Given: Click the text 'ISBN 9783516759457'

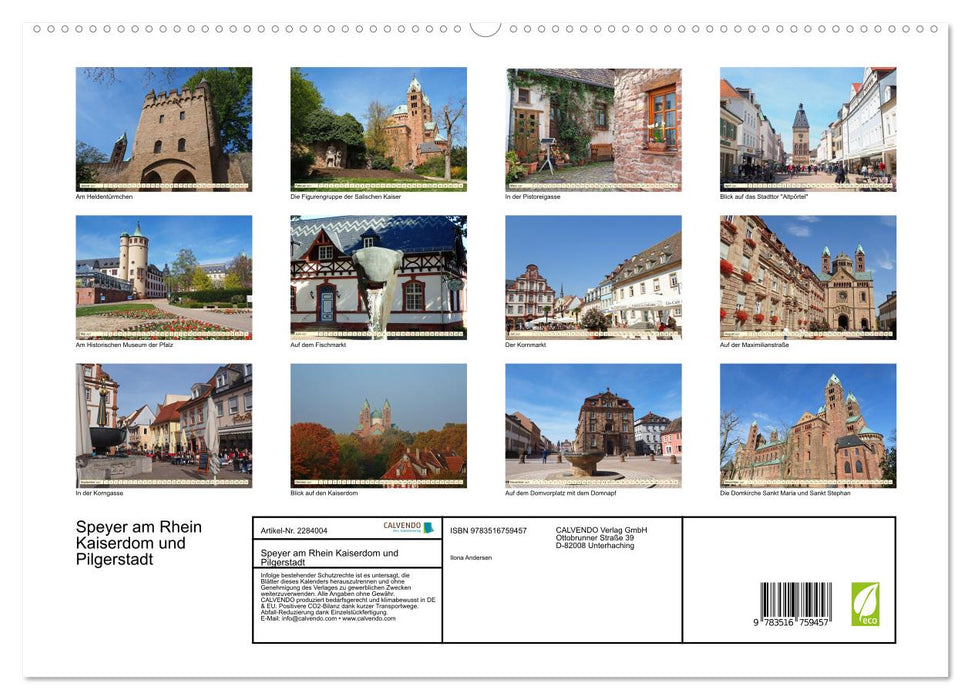Looking at the screenshot, I should click(489, 531).
